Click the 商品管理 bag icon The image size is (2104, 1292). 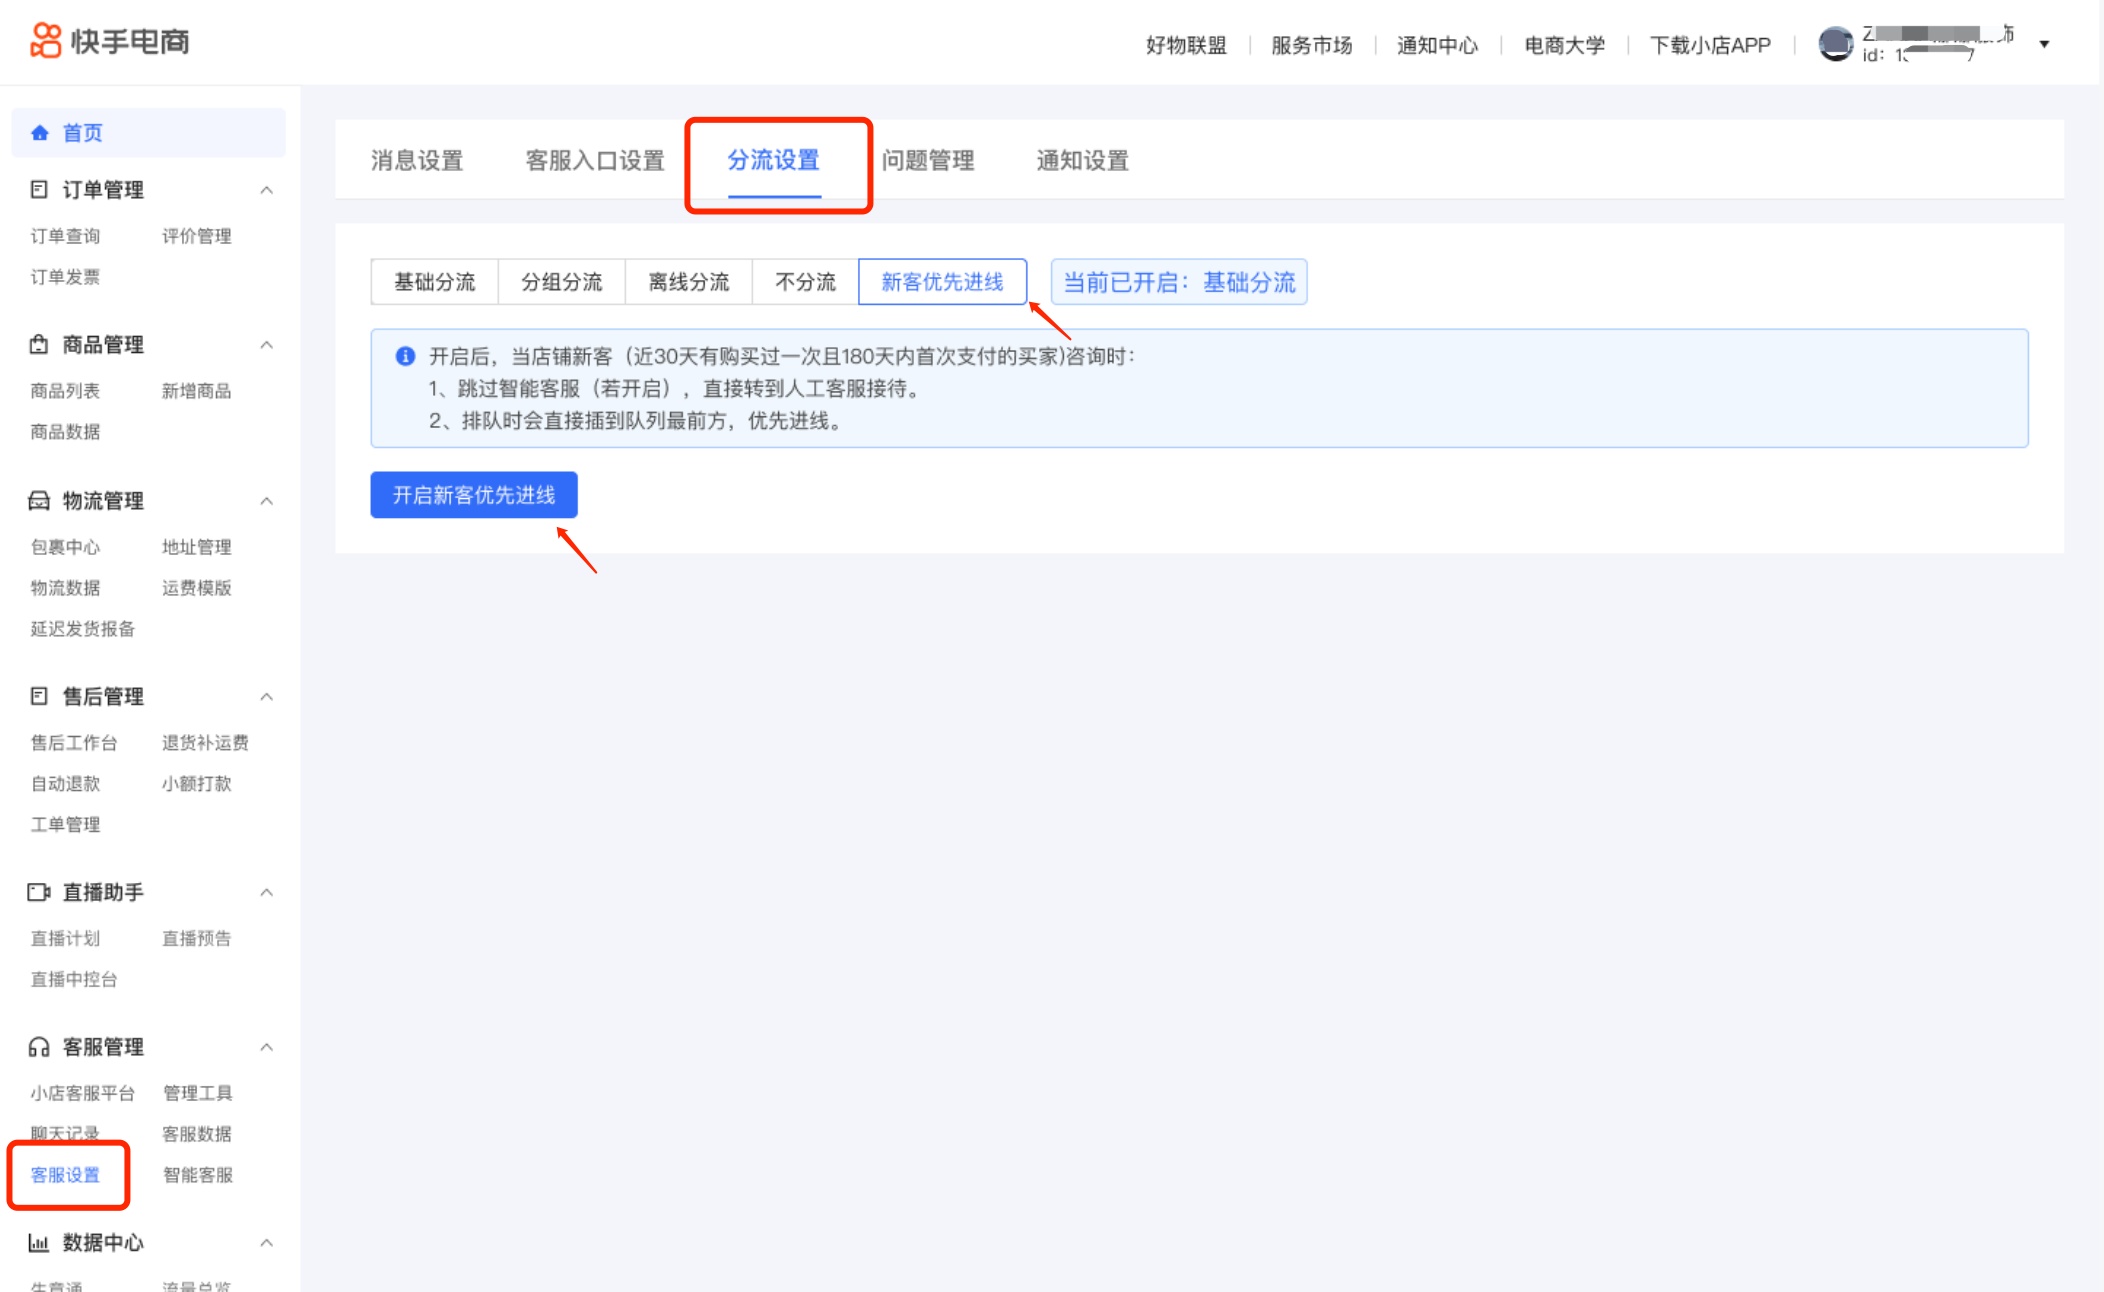39,344
